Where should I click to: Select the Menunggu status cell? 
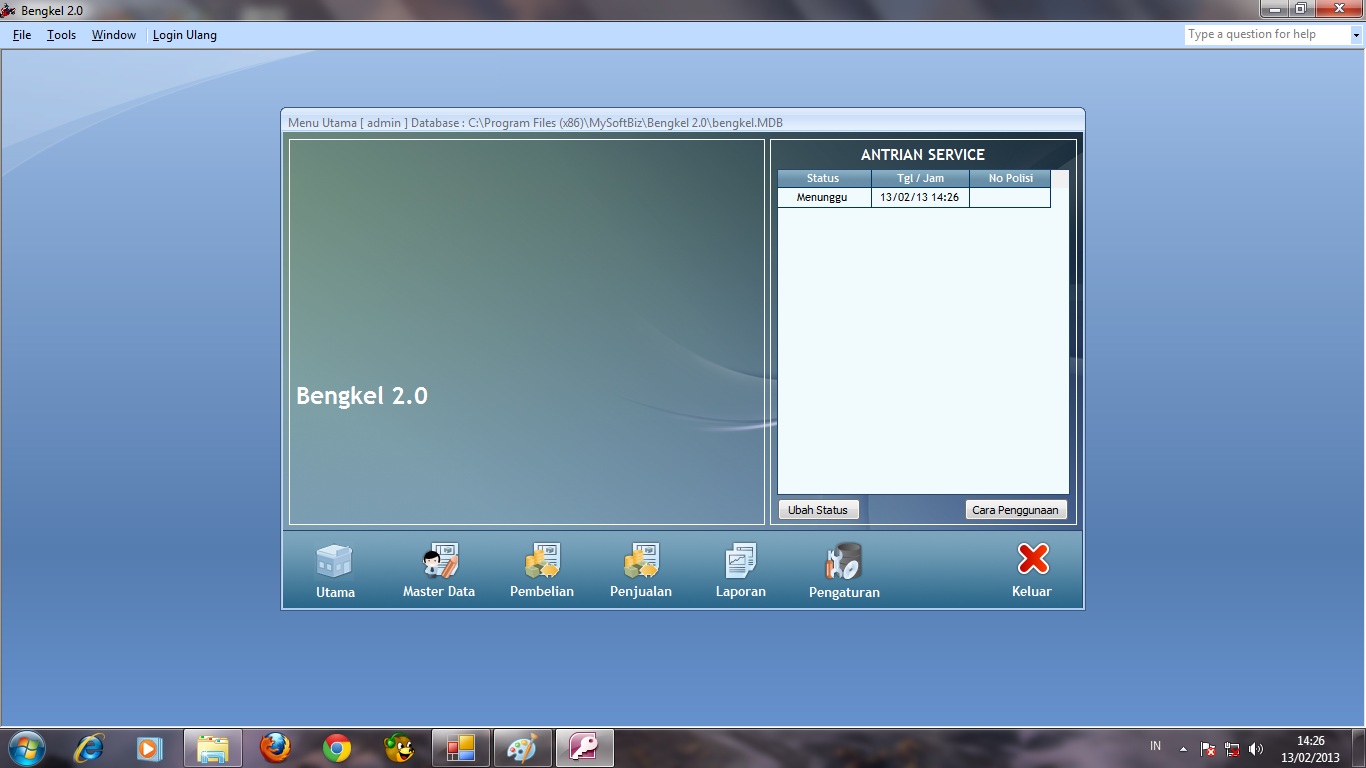824,198
